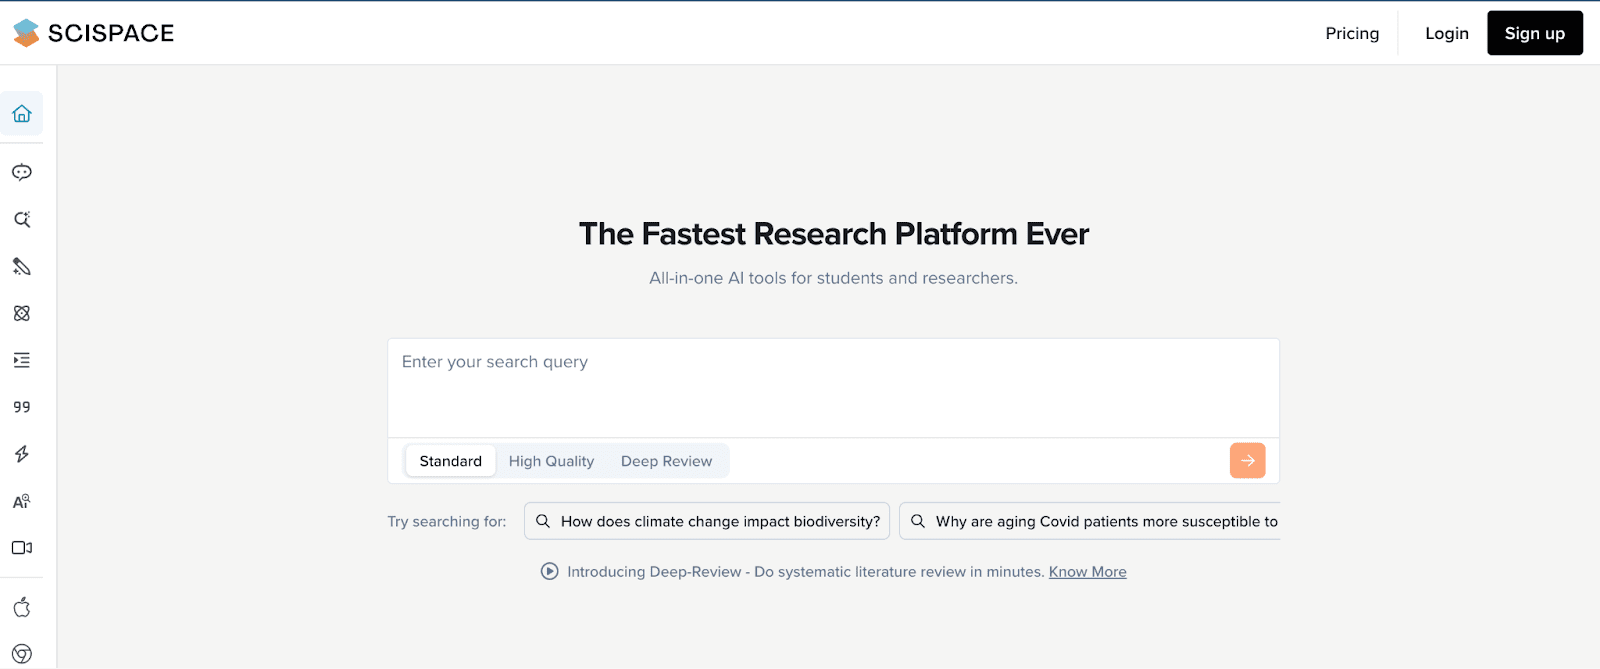The width and height of the screenshot is (1600, 669).
Task: Click the search query text box
Action: click(833, 388)
